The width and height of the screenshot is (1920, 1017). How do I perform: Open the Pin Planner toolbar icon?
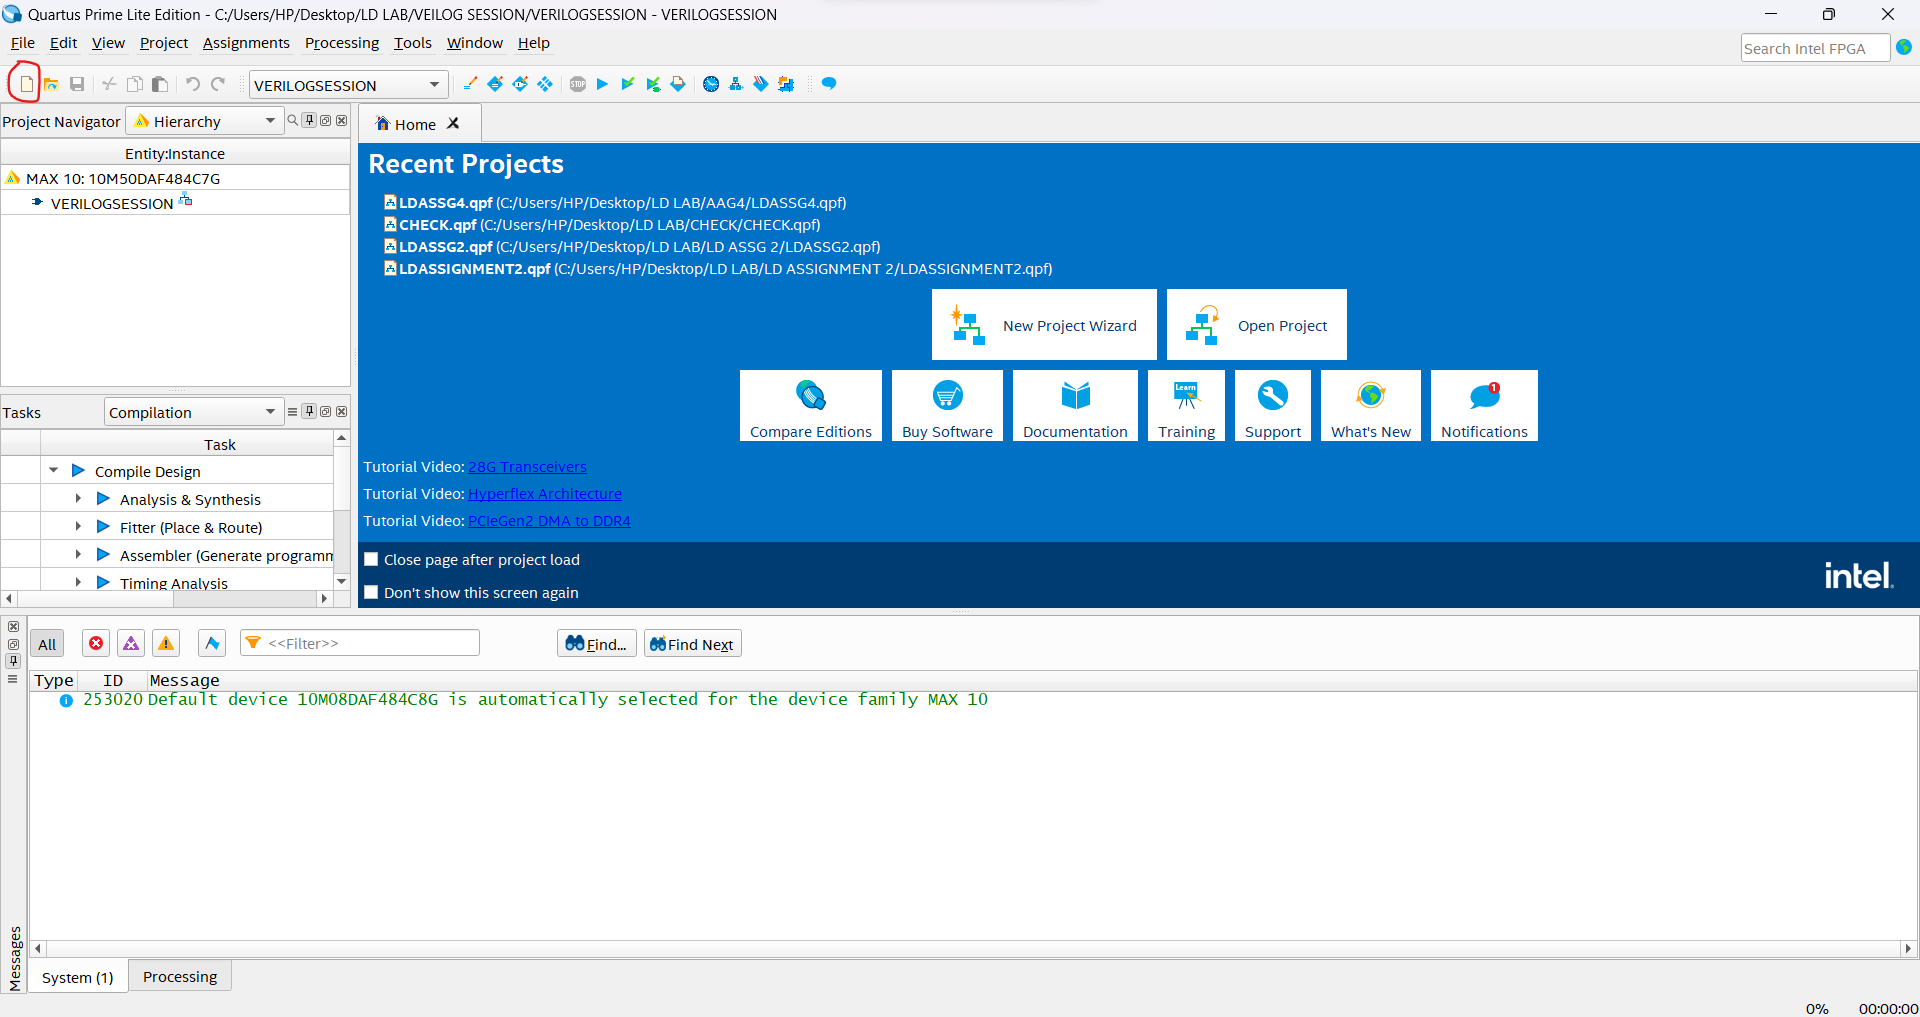(520, 84)
